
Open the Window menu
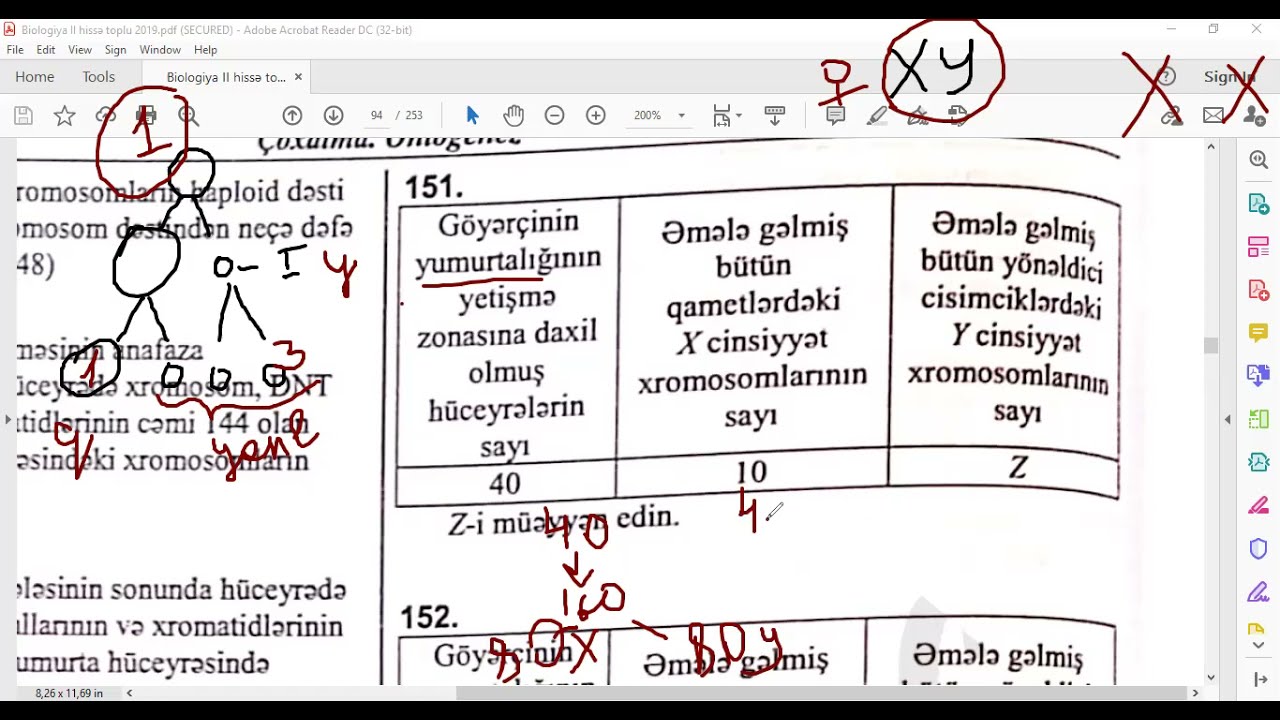(160, 50)
